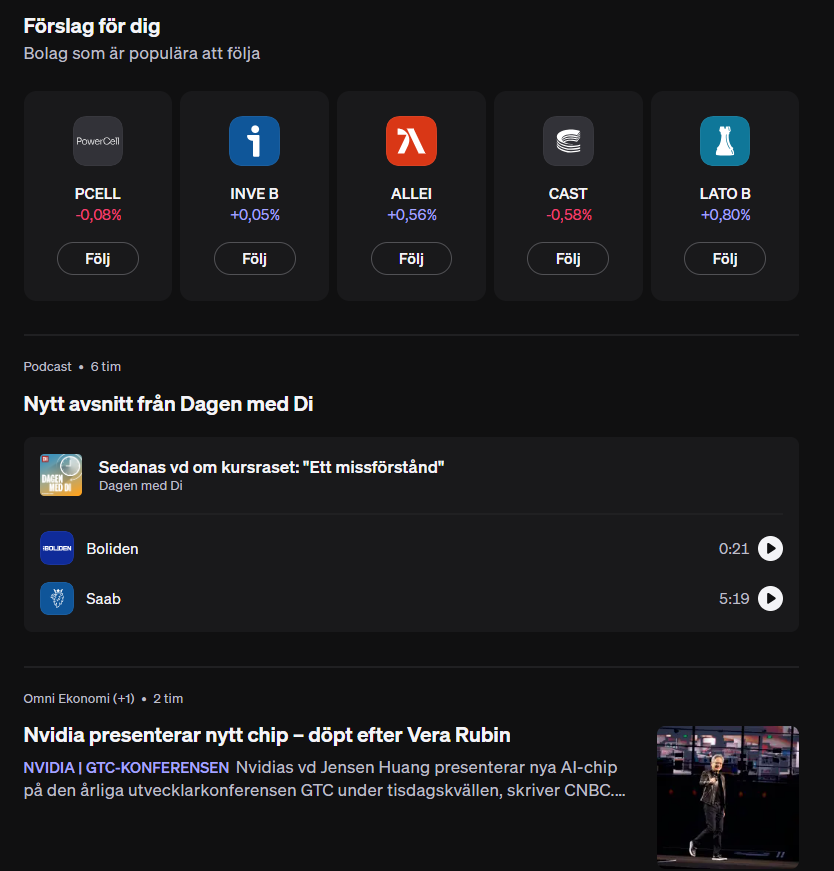Click the 2 tim time label
The image size is (834, 871).
pyautogui.click(x=168, y=698)
